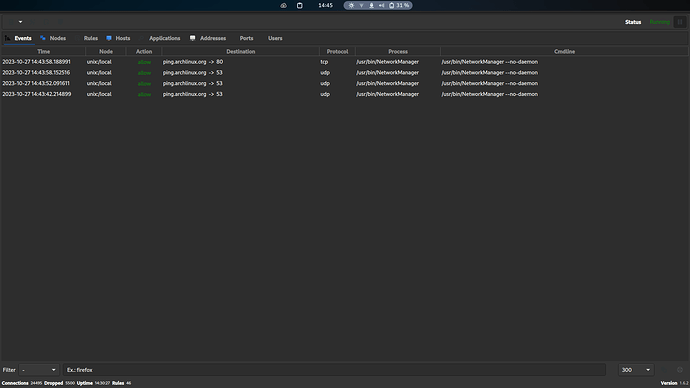Open the 300 rows limit drop-down

pos(636,370)
